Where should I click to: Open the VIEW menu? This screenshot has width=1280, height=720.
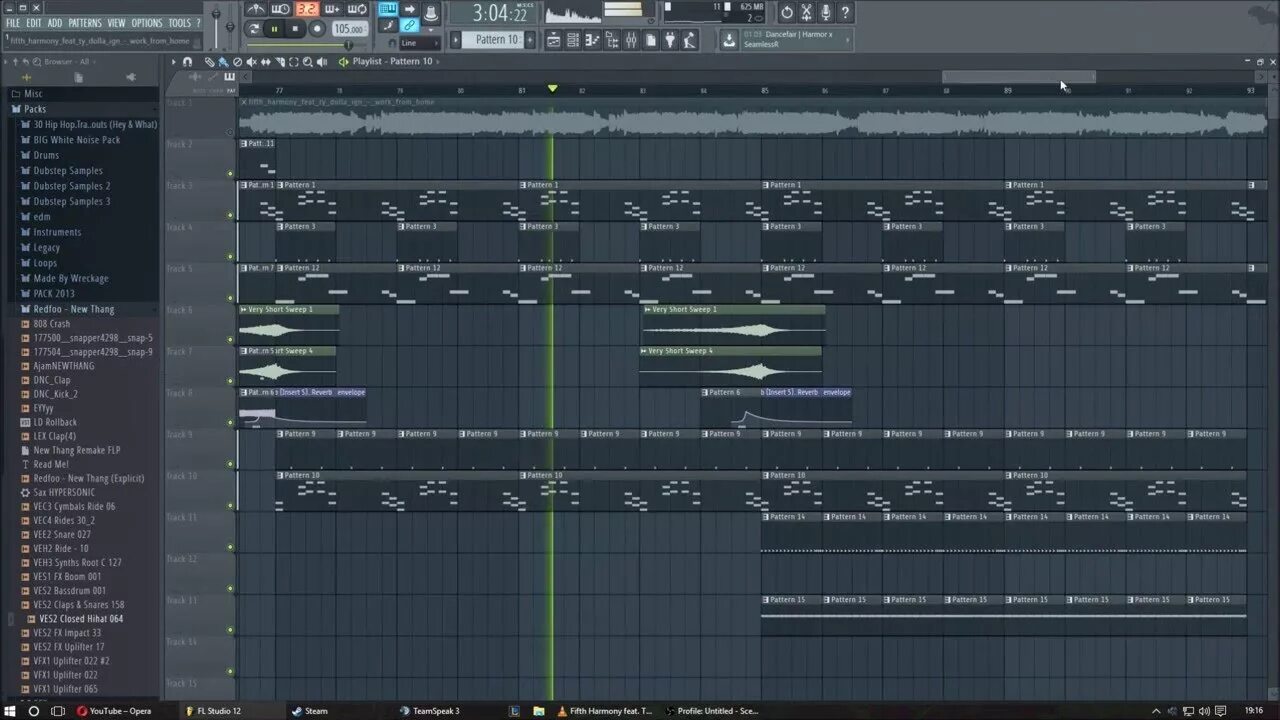pyautogui.click(x=117, y=23)
